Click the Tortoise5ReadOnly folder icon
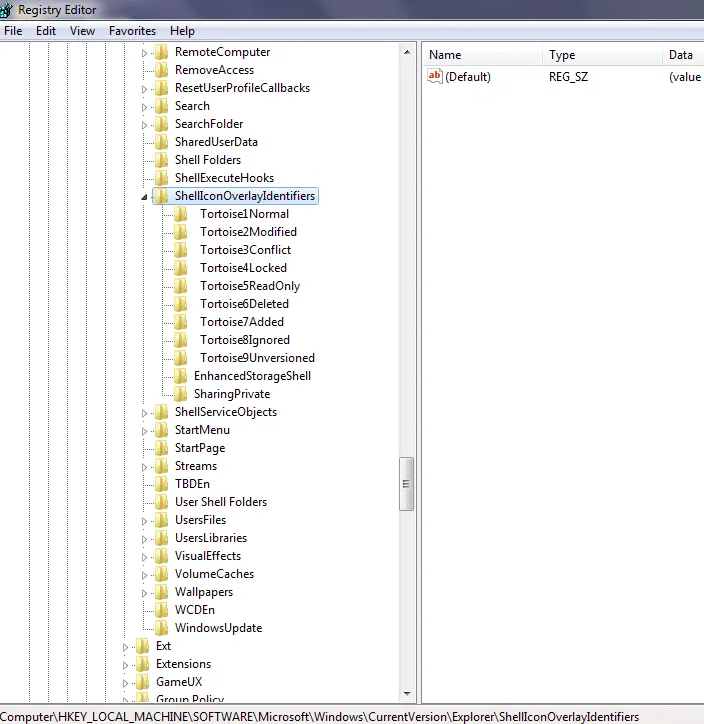 click(181, 286)
